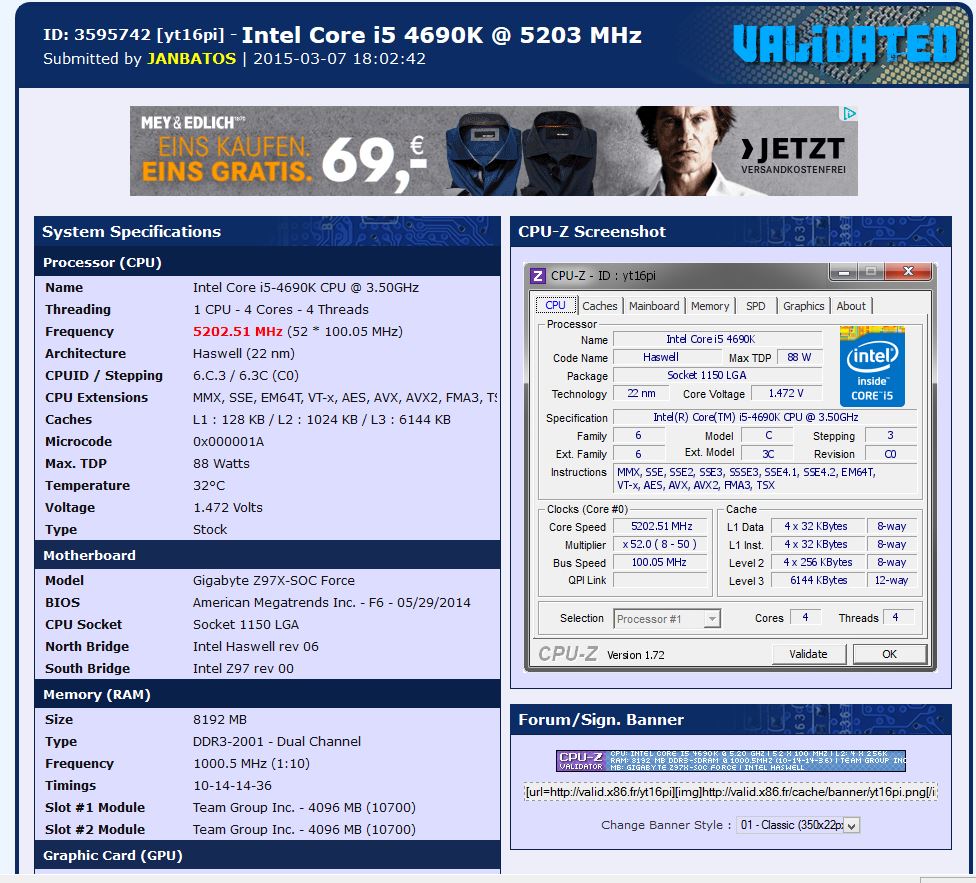Switch to the Caches tab in CPU-Z

[599, 306]
